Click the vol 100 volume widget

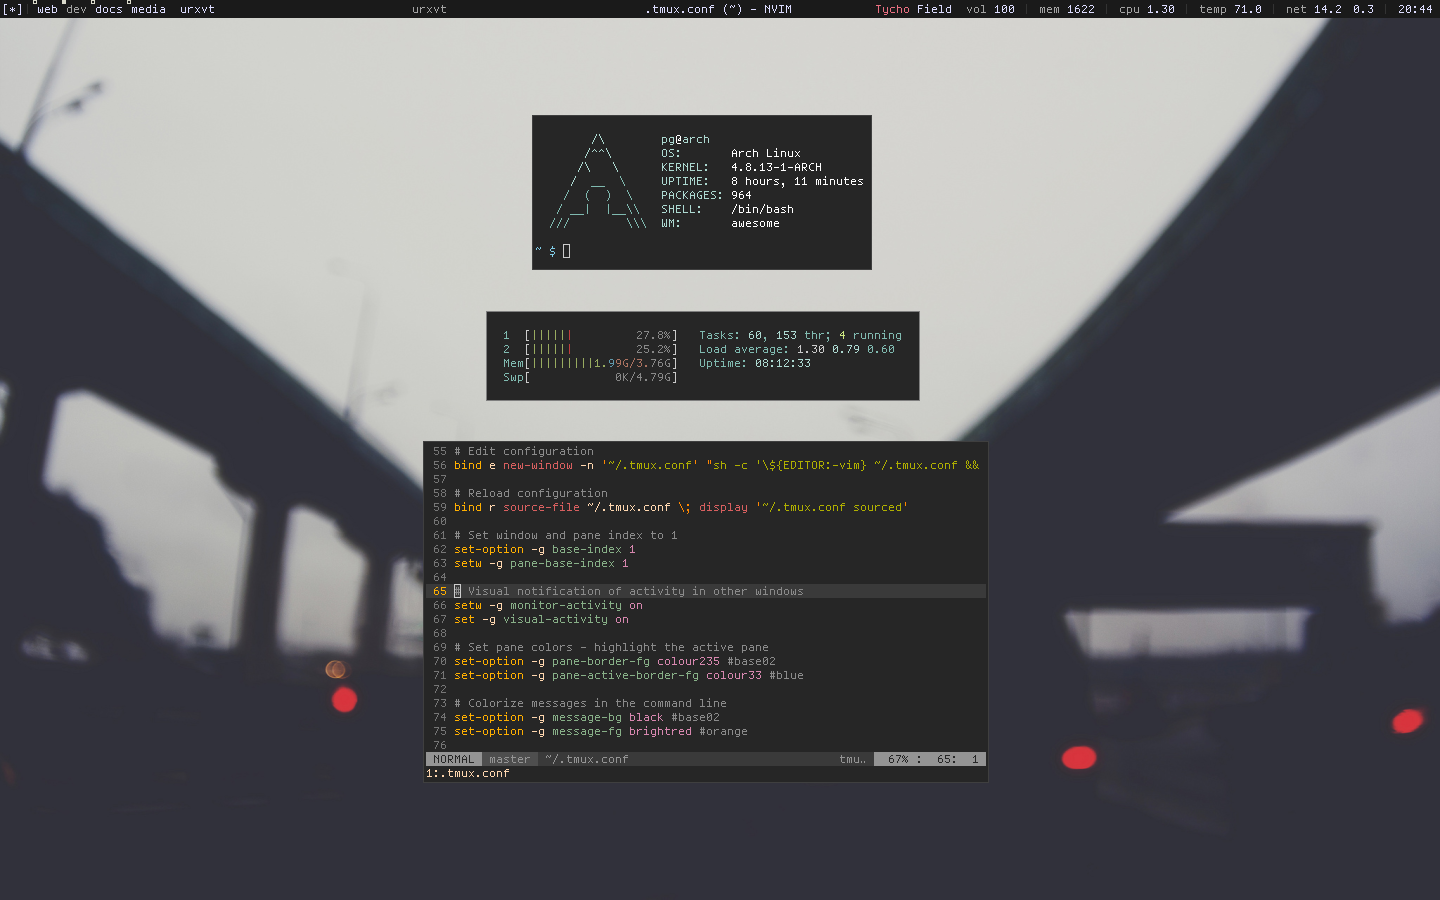click(x=990, y=9)
